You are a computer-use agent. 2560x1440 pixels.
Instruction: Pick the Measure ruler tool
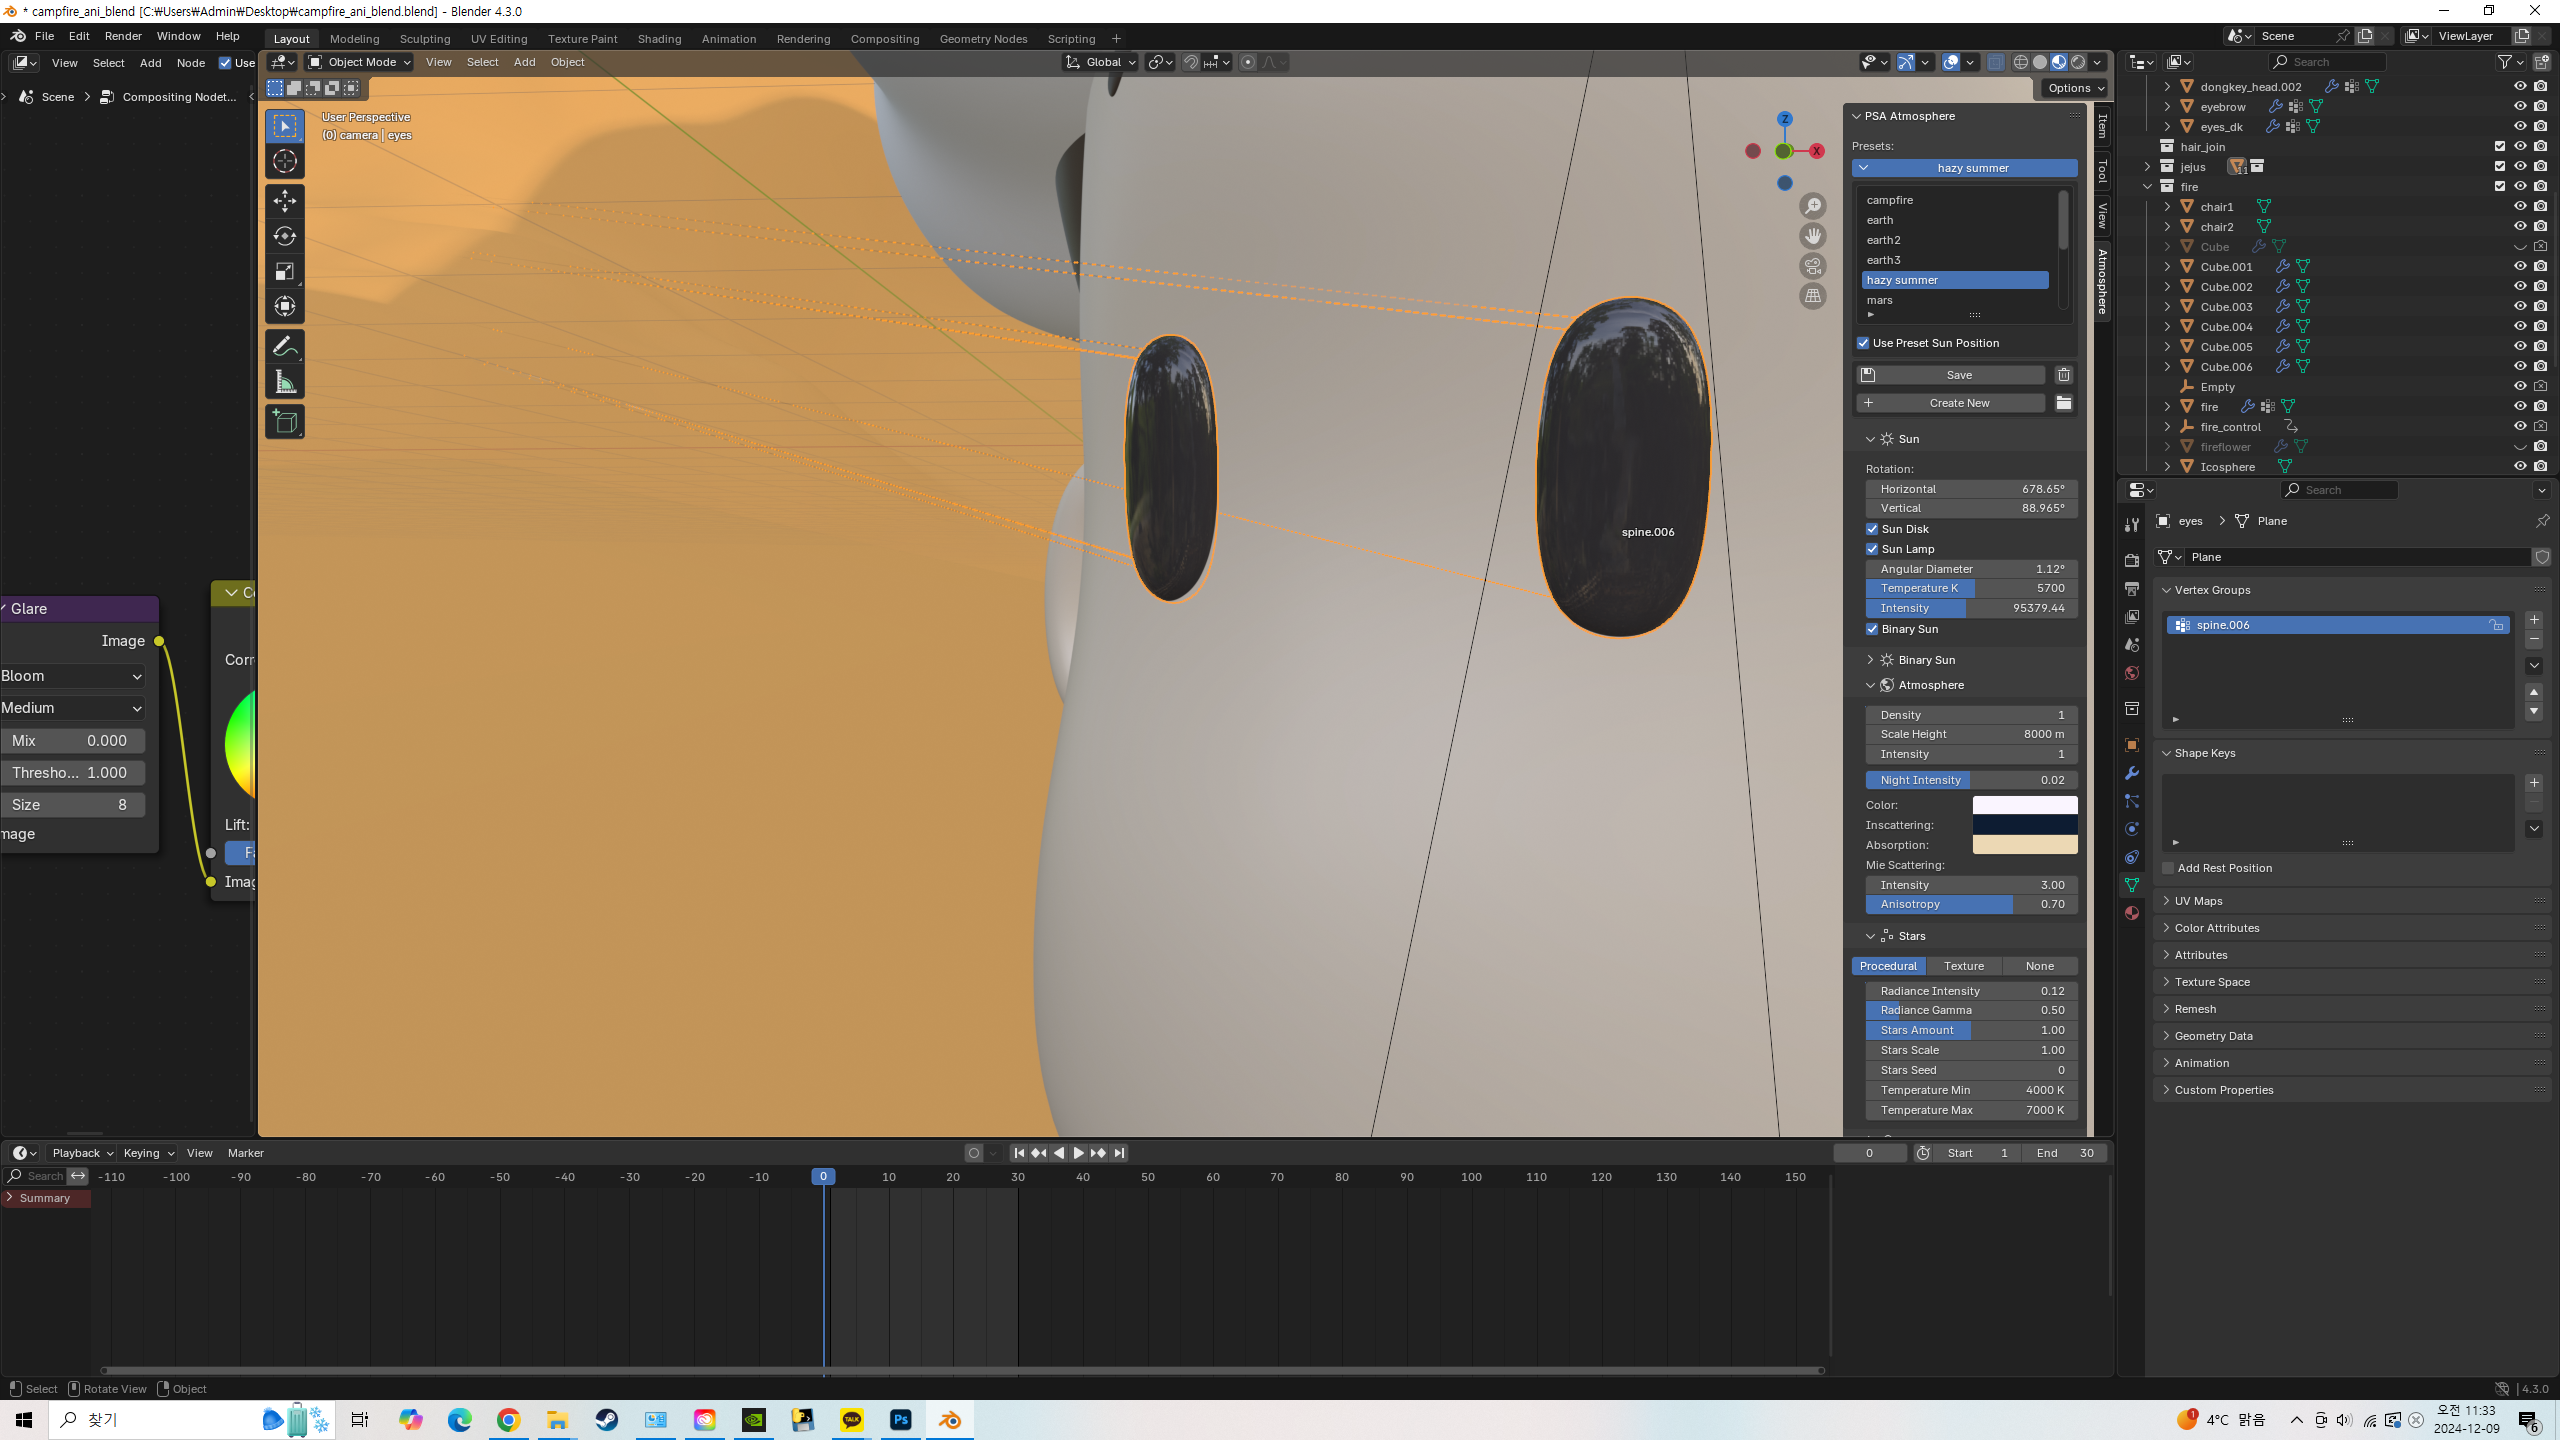click(285, 381)
